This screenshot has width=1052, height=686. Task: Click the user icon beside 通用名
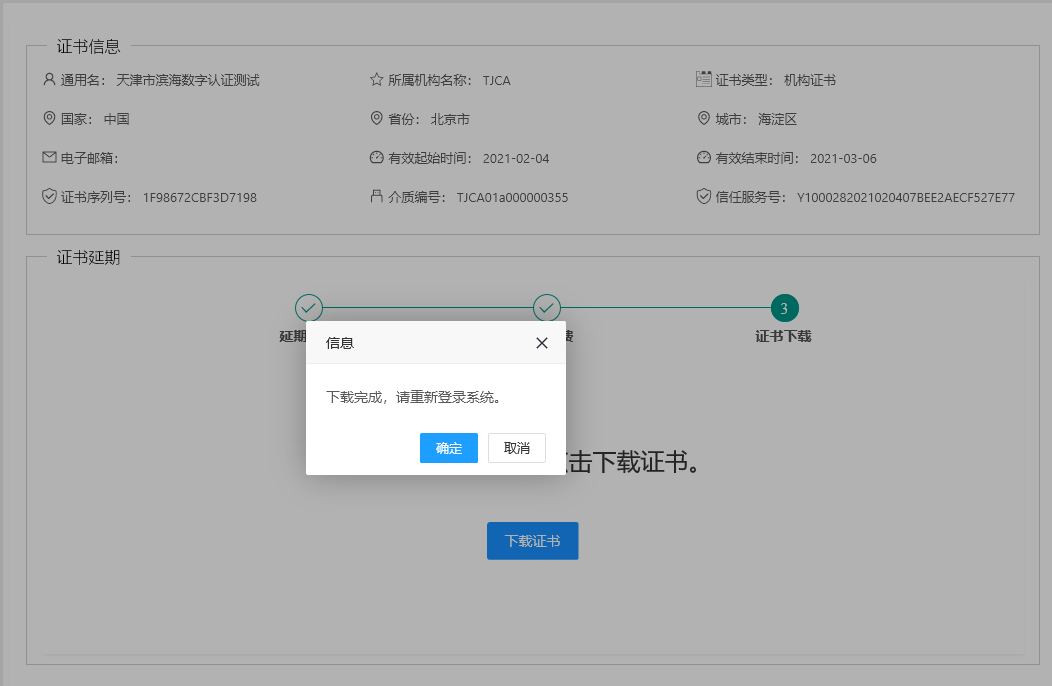click(x=49, y=79)
